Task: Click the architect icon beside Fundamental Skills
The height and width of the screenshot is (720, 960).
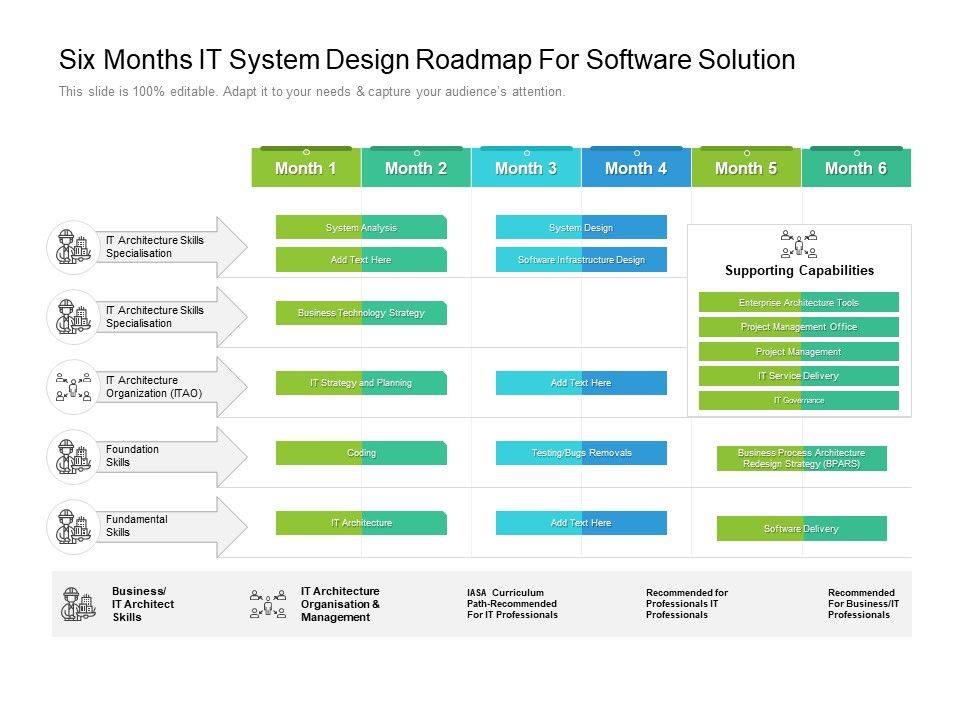Action: click(x=73, y=527)
